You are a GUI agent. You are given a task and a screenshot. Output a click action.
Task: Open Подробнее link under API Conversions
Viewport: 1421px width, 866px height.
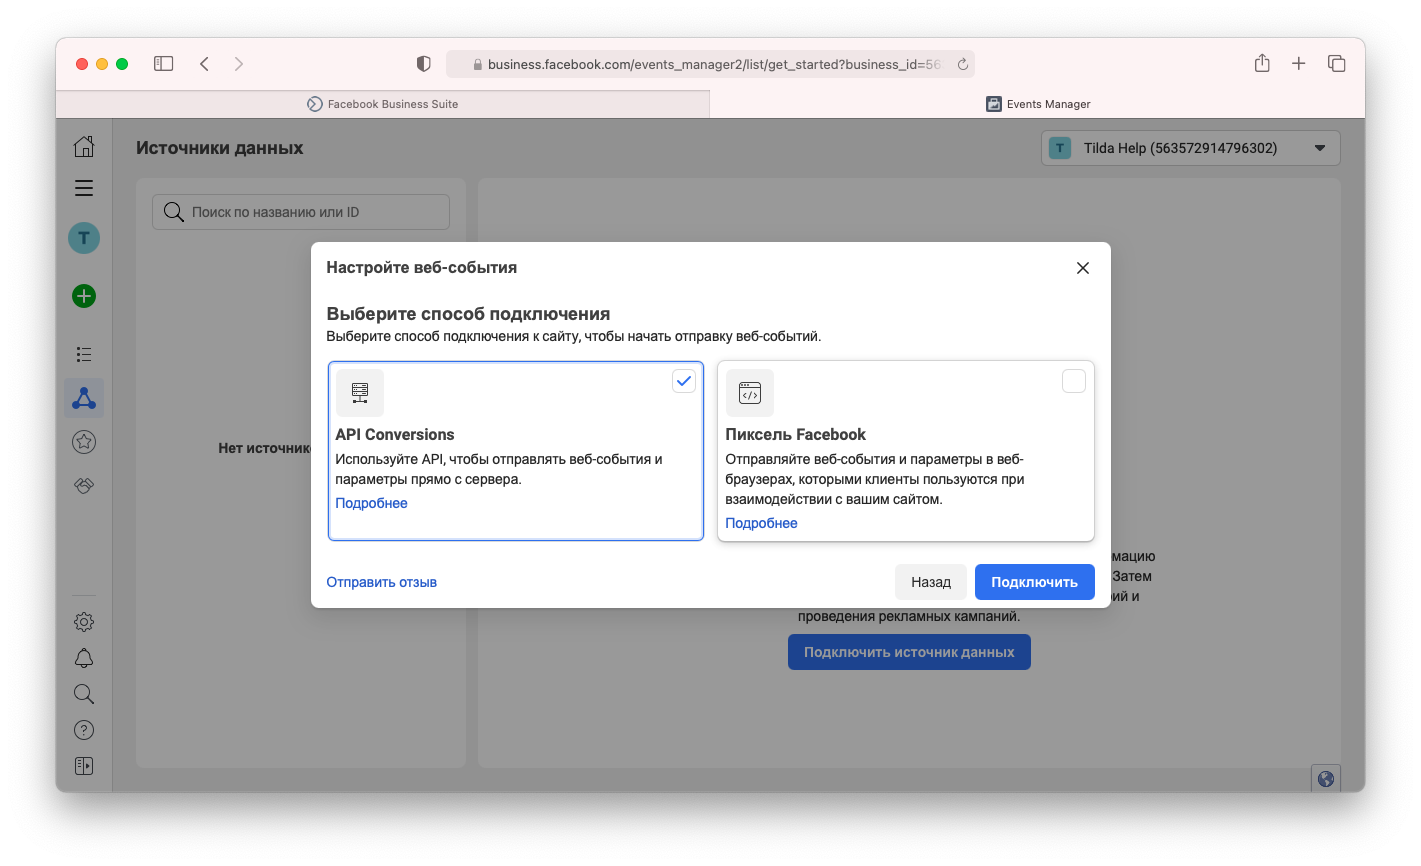click(x=372, y=503)
